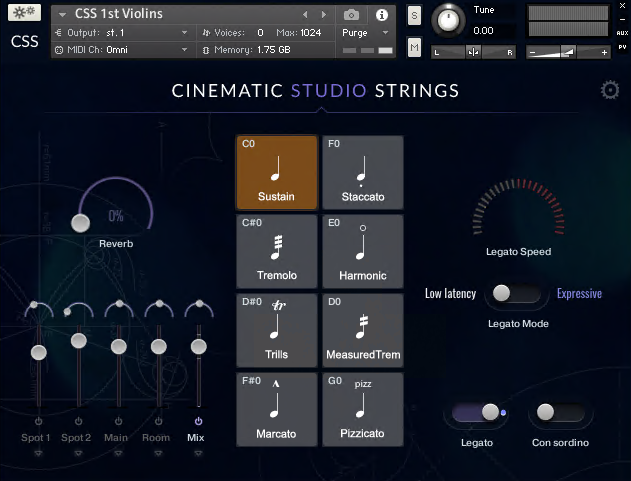Screen dimensions: 631x481
Task: Toggle the Legato switch
Action: 476,412
